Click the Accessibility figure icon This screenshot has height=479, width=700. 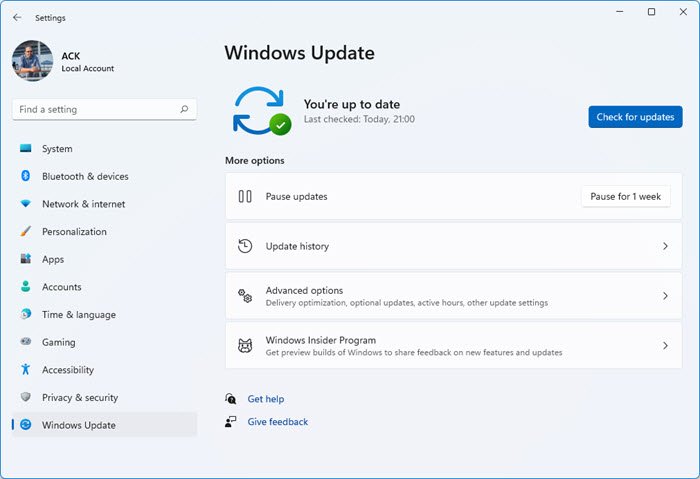26,370
